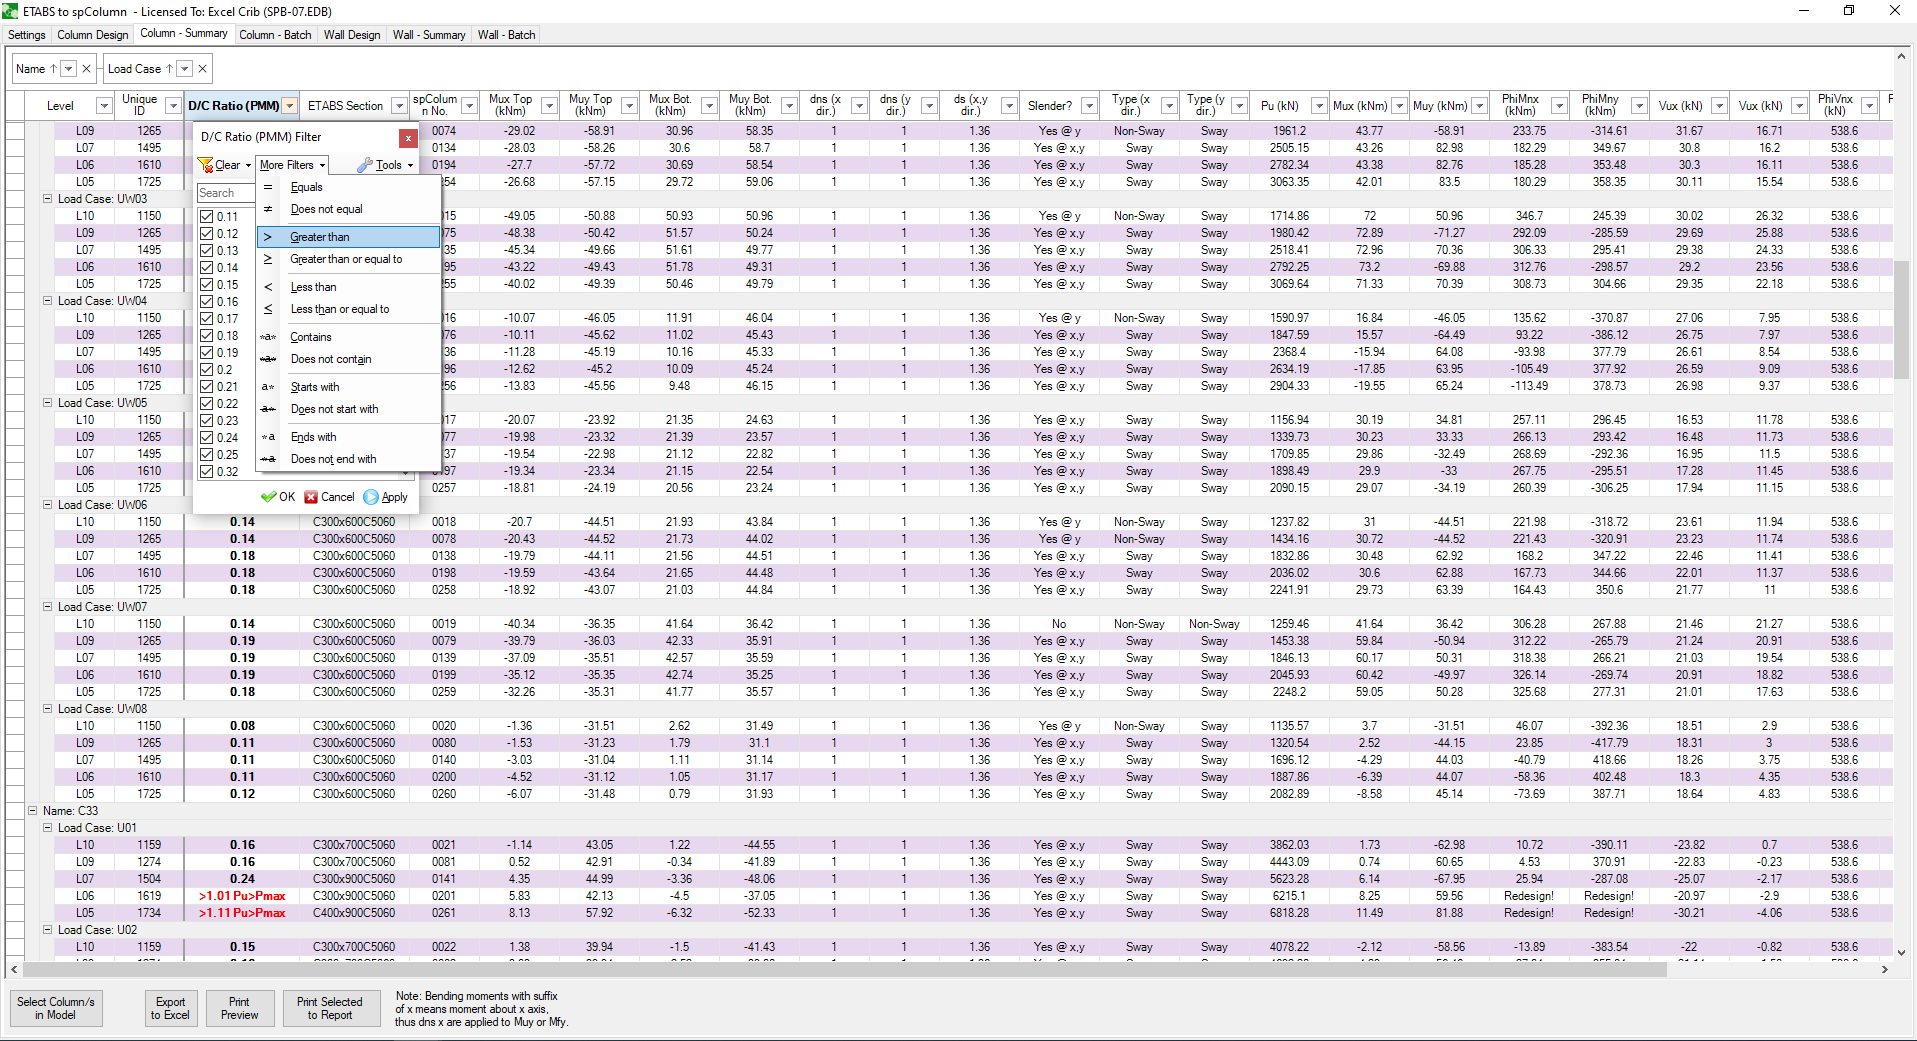Viewport: 1917px width, 1041px height.
Task: Click the red Cancel icon
Action: (311, 497)
